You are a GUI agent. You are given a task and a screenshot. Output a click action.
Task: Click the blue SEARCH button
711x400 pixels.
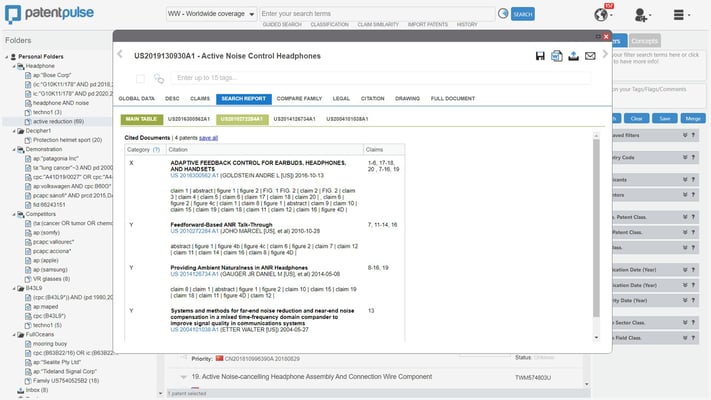(x=523, y=14)
